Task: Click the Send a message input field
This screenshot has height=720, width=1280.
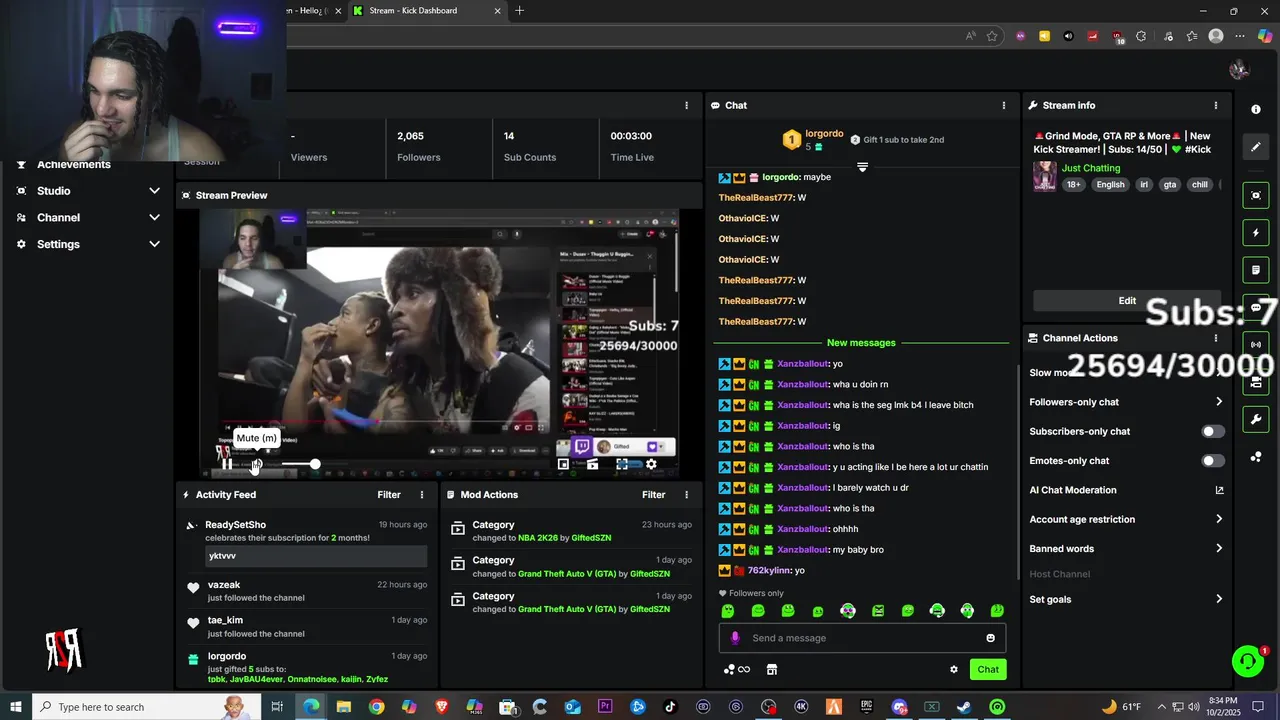Action: (862, 638)
